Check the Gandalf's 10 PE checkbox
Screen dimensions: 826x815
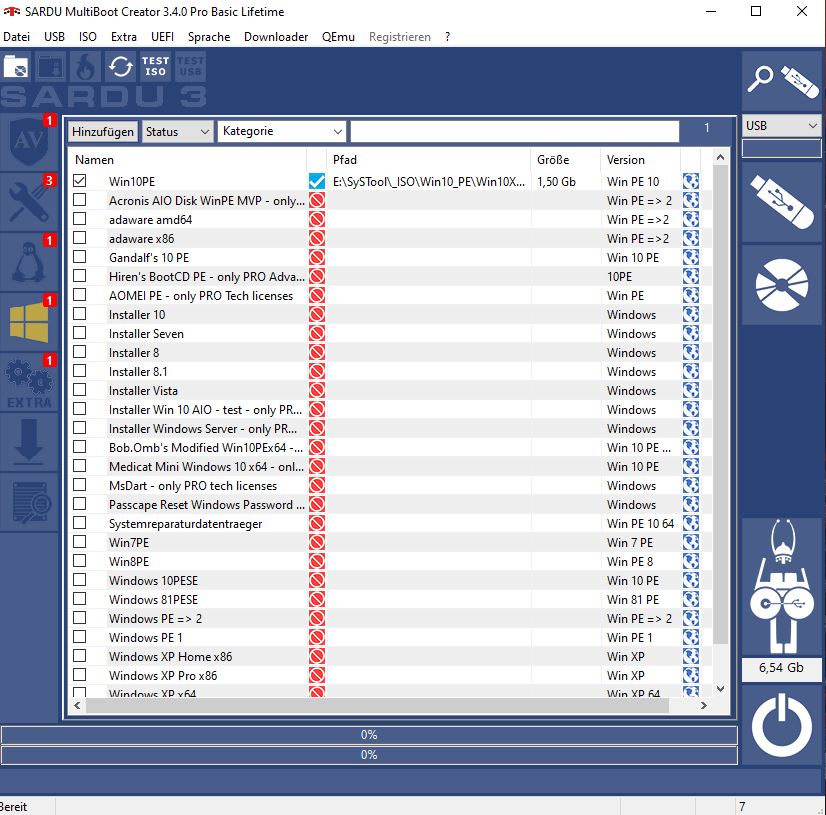pos(80,257)
